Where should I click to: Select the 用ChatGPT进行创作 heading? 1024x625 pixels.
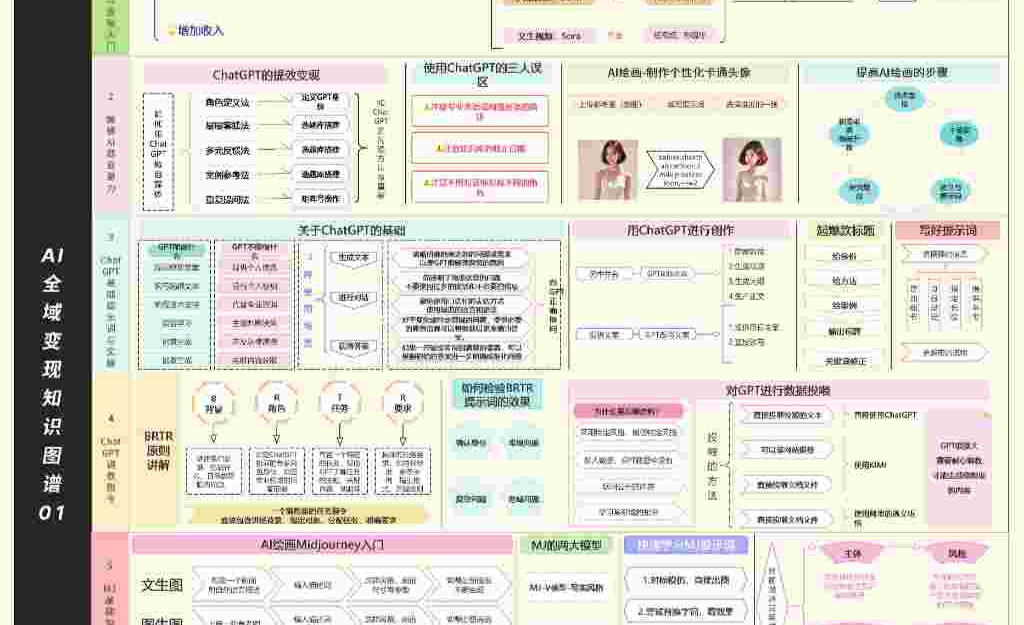[x=680, y=230]
